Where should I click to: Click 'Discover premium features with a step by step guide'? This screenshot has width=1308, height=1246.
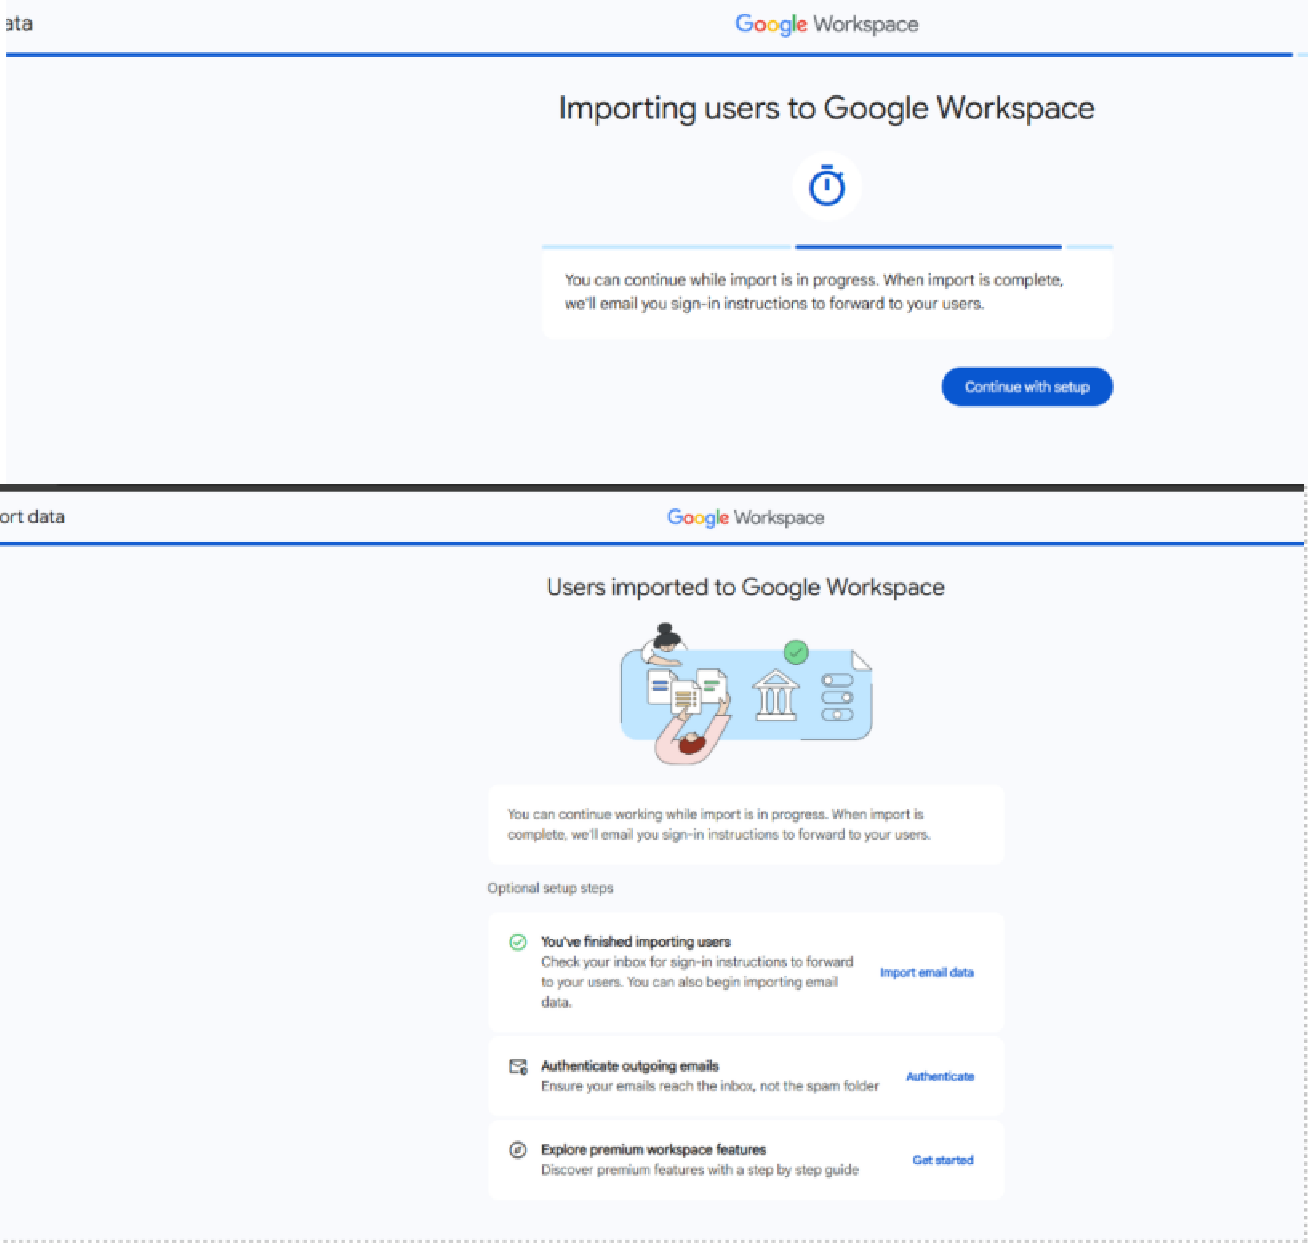(x=700, y=1170)
